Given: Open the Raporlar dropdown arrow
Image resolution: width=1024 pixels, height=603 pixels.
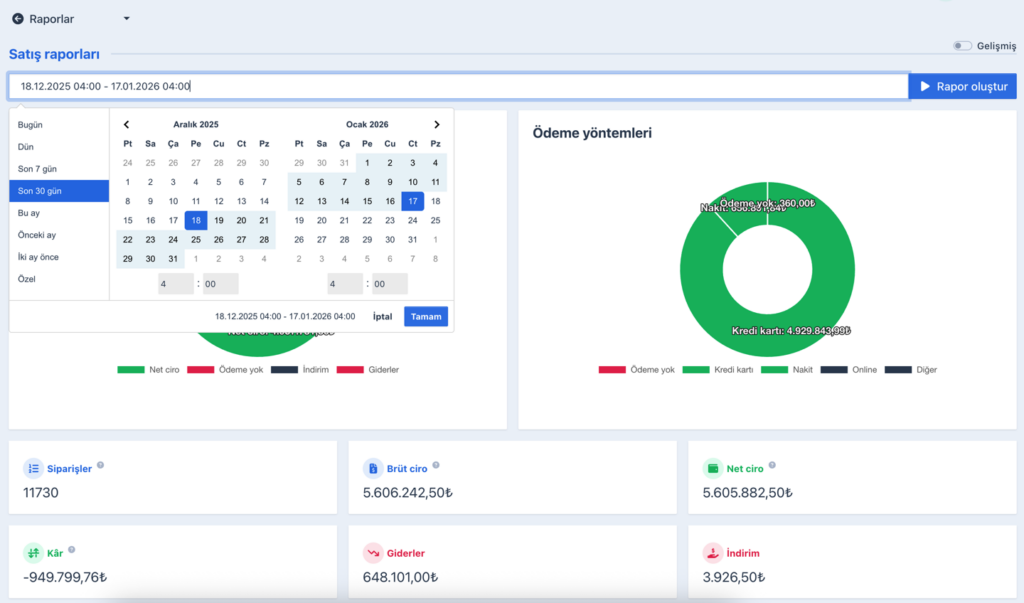Looking at the screenshot, I should pos(126,19).
